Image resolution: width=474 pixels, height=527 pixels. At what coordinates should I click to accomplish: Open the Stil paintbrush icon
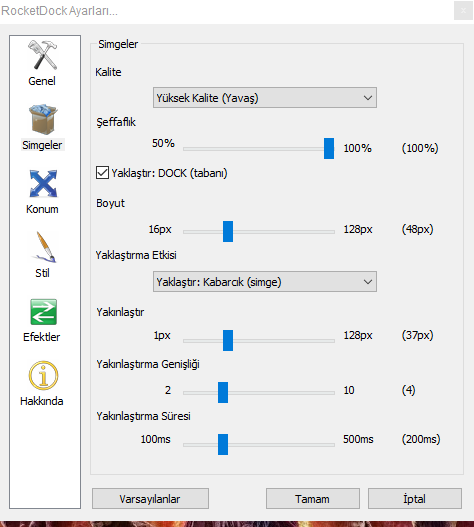(x=44, y=247)
